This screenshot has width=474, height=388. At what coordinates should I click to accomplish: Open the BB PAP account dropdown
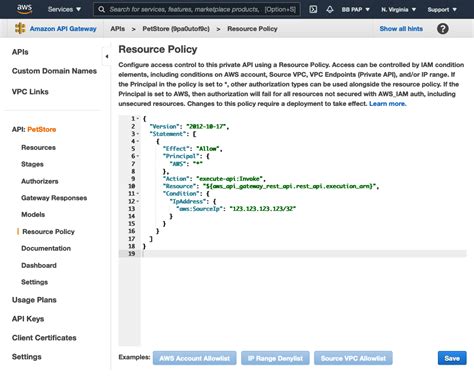356,9
